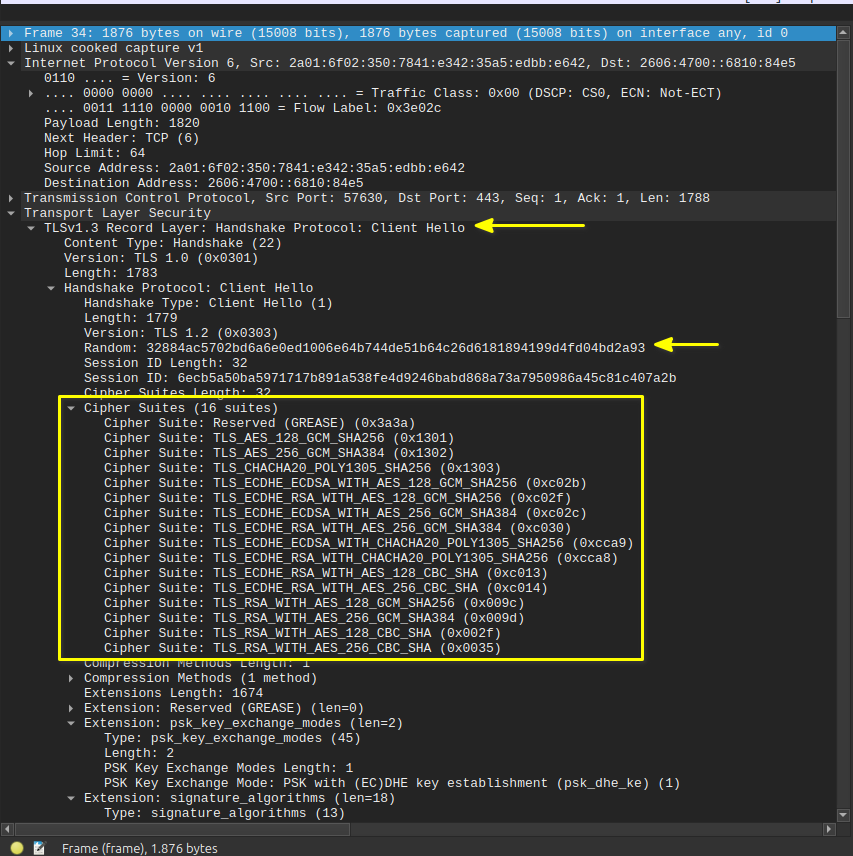Select TLS_RSA_WITH_AES_256_GCM_SHA384 (0x009d) row
Screen dimensions: 853x856
[314, 619]
